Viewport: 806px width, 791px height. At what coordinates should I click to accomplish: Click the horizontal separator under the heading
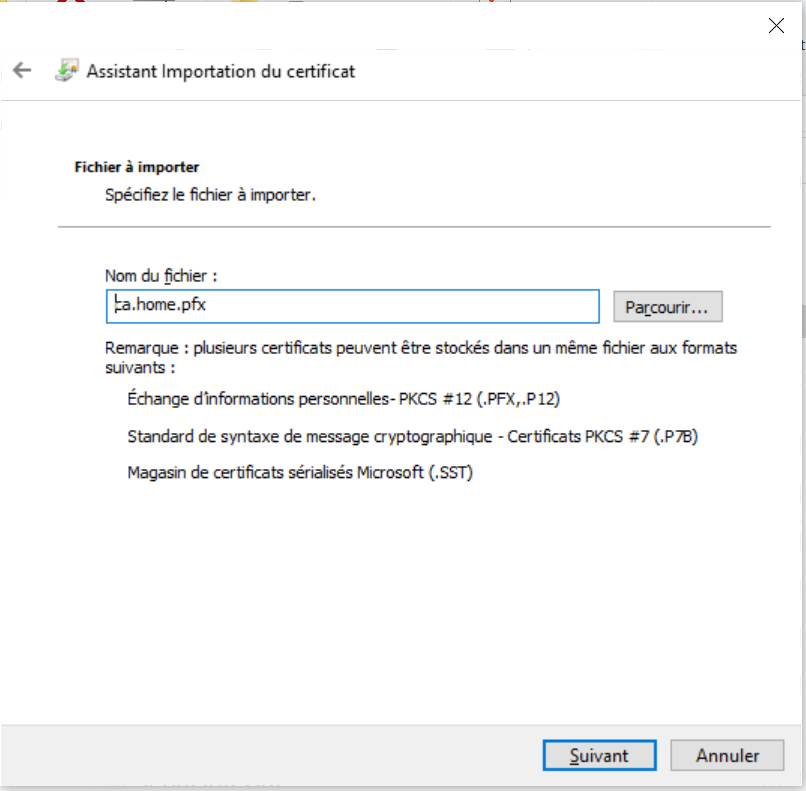414,227
